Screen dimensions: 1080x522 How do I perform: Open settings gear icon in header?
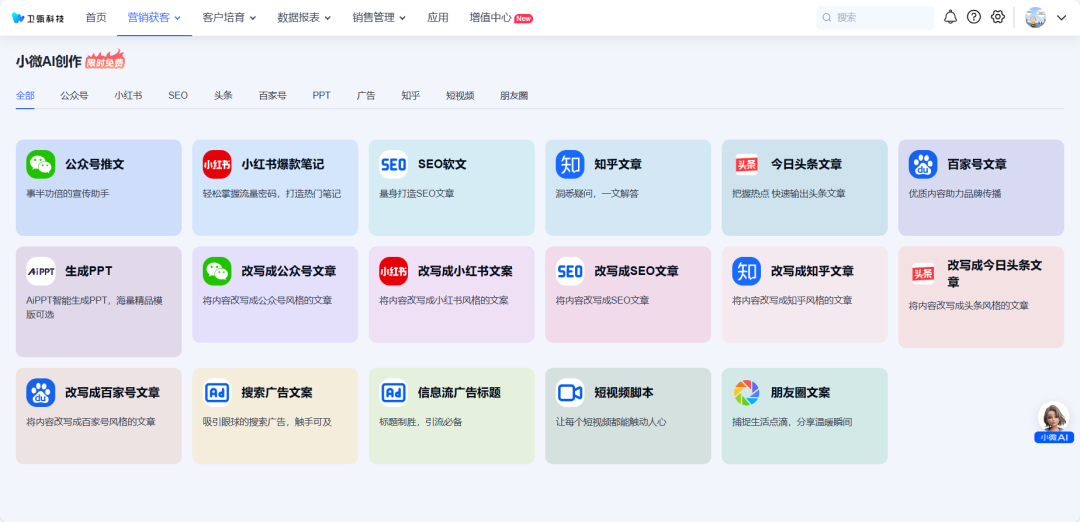pos(997,17)
